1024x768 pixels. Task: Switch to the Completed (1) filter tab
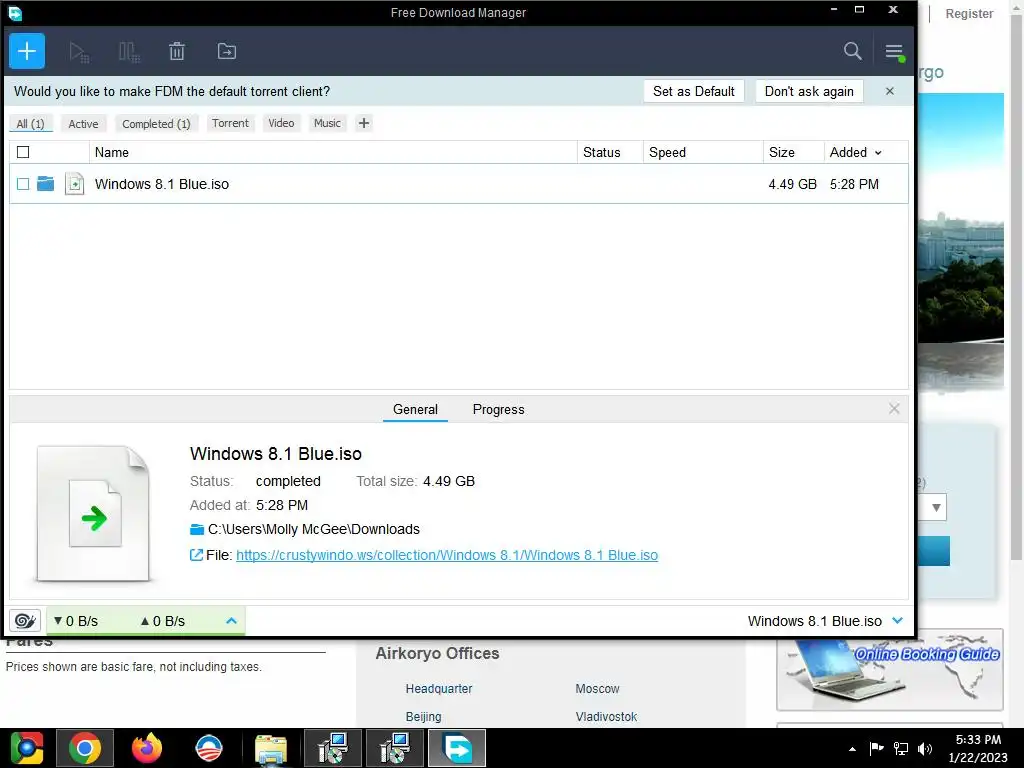pos(156,123)
